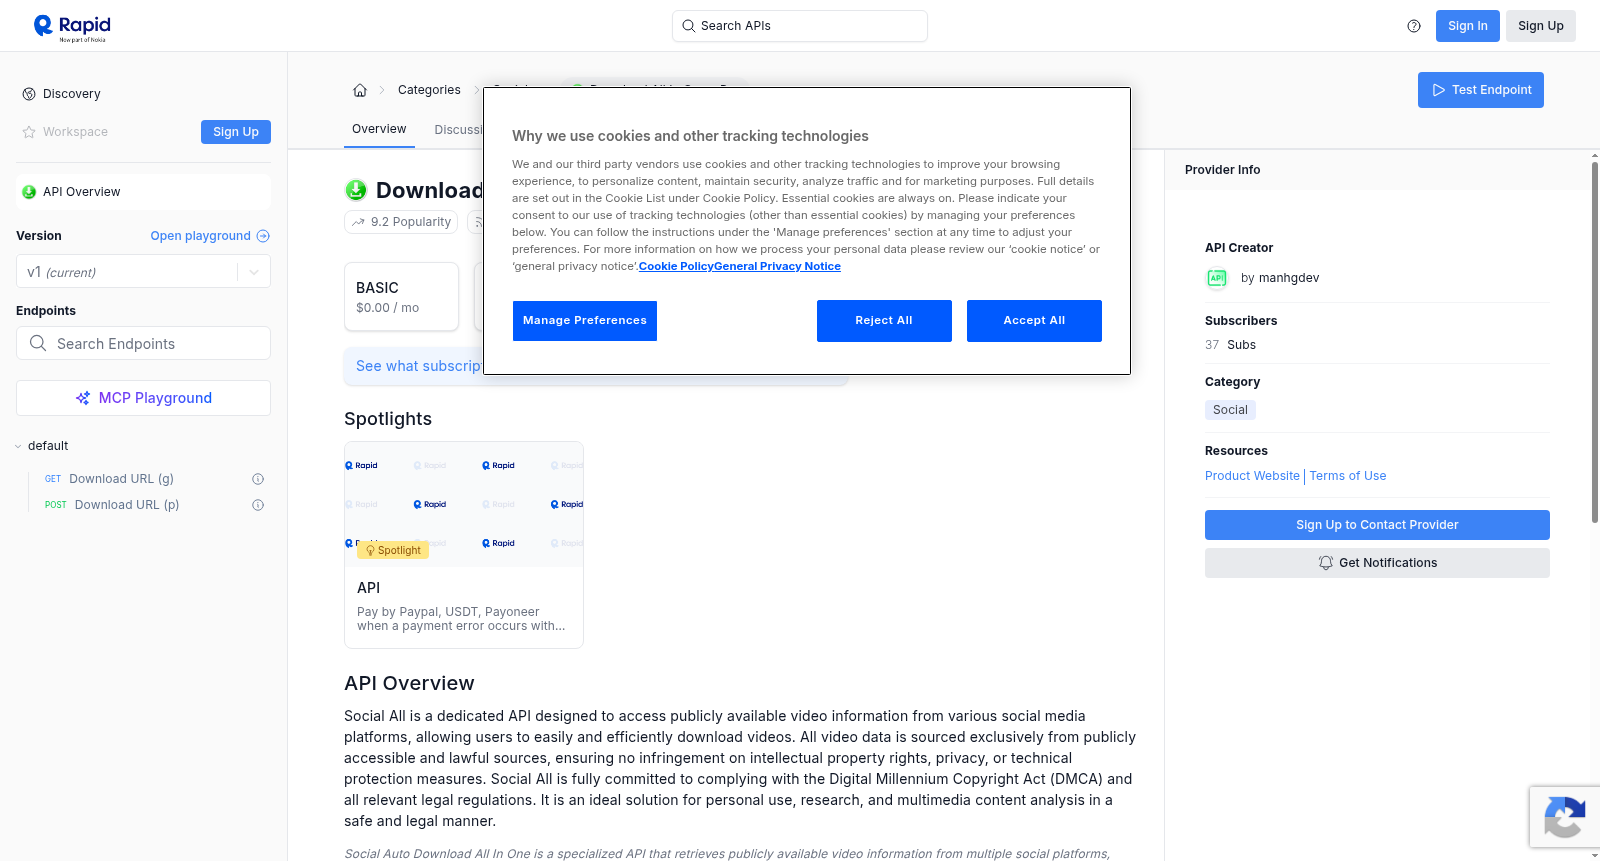Click Sign Up in the header
The height and width of the screenshot is (861, 1600).
tap(1541, 26)
